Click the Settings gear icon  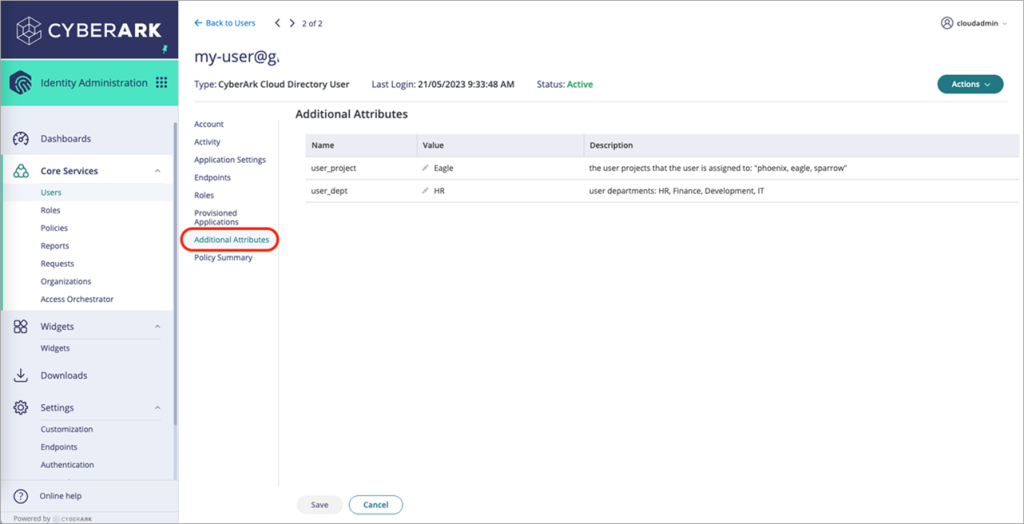21,408
